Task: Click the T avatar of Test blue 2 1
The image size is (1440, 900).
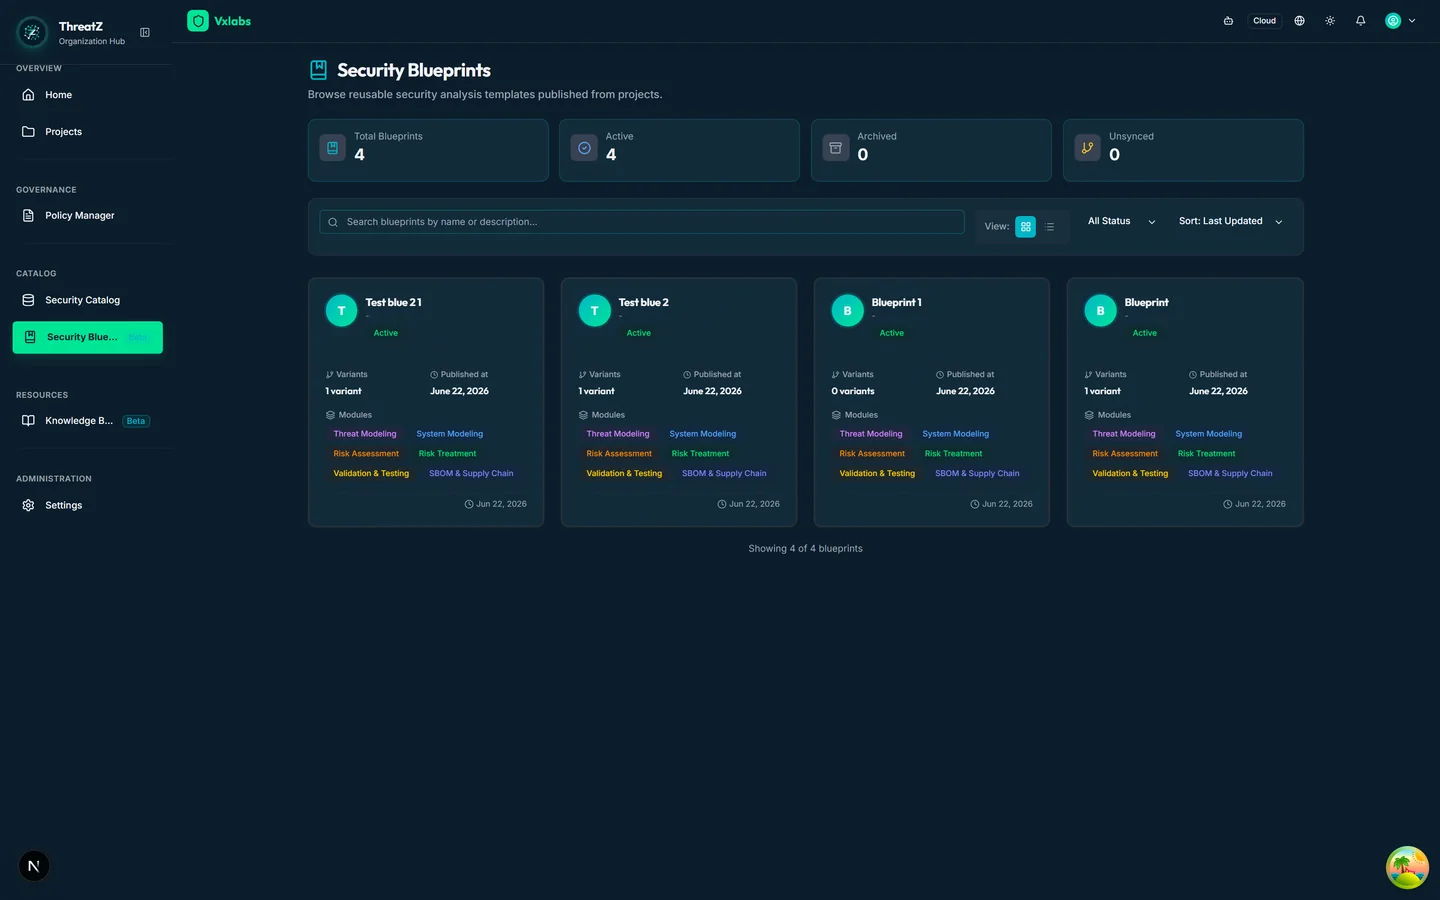Action: point(342,311)
